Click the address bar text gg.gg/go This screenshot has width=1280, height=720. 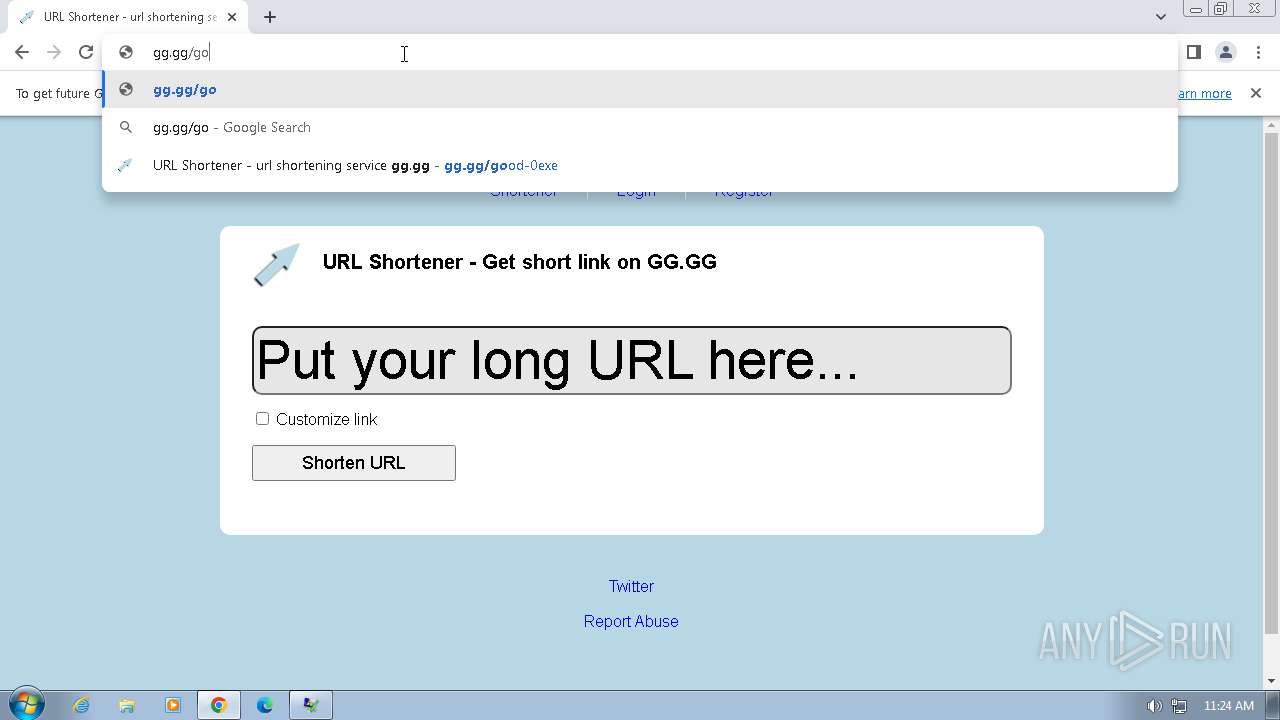coord(181,52)
